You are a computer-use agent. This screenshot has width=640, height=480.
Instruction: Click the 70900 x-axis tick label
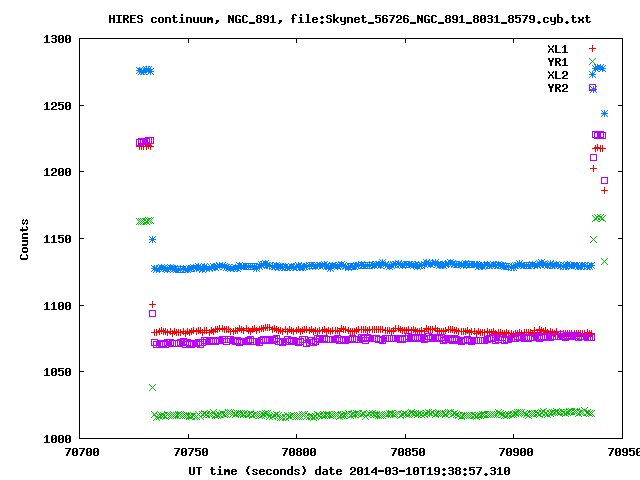pos(516,452)
